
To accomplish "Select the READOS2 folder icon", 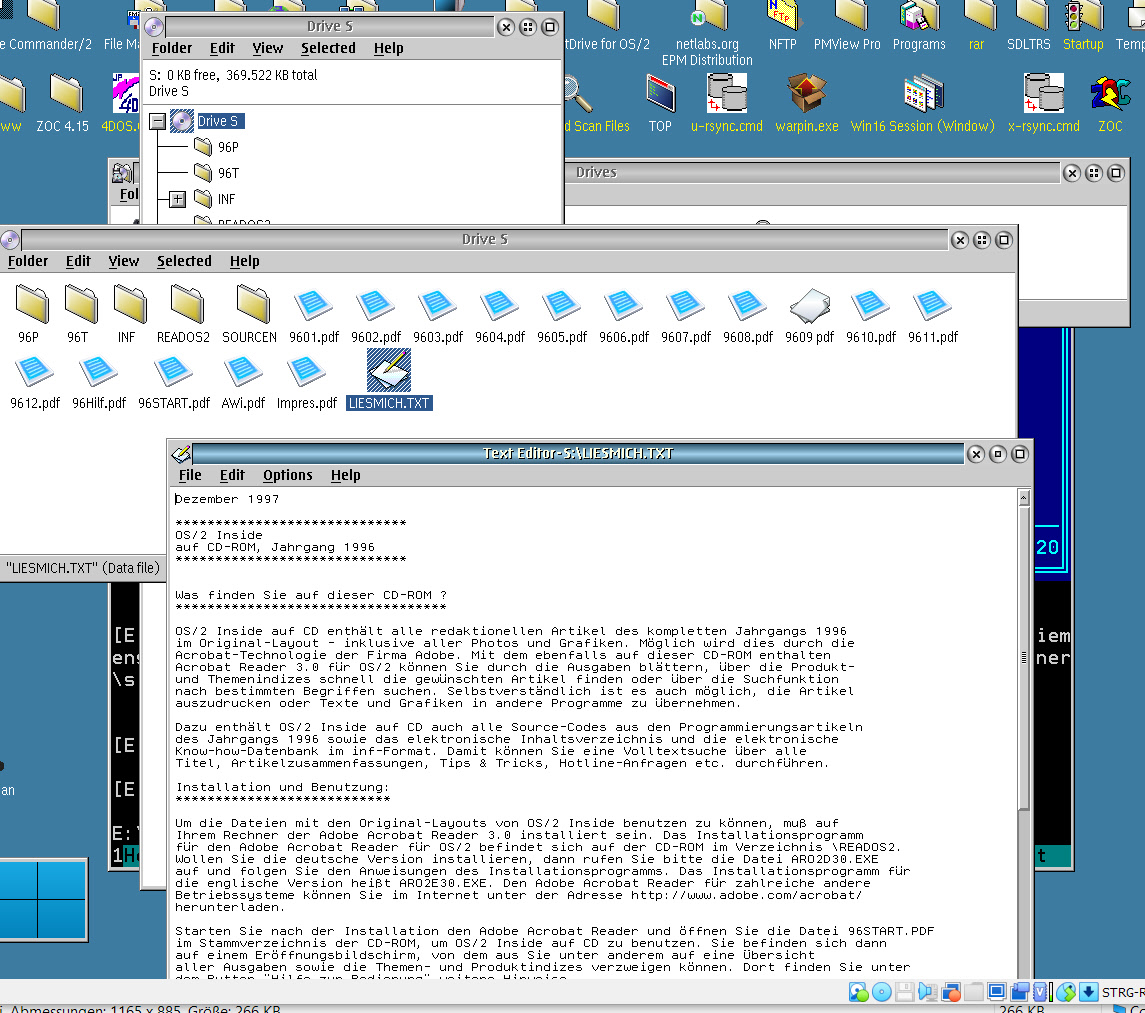I will tap(188, 304).
